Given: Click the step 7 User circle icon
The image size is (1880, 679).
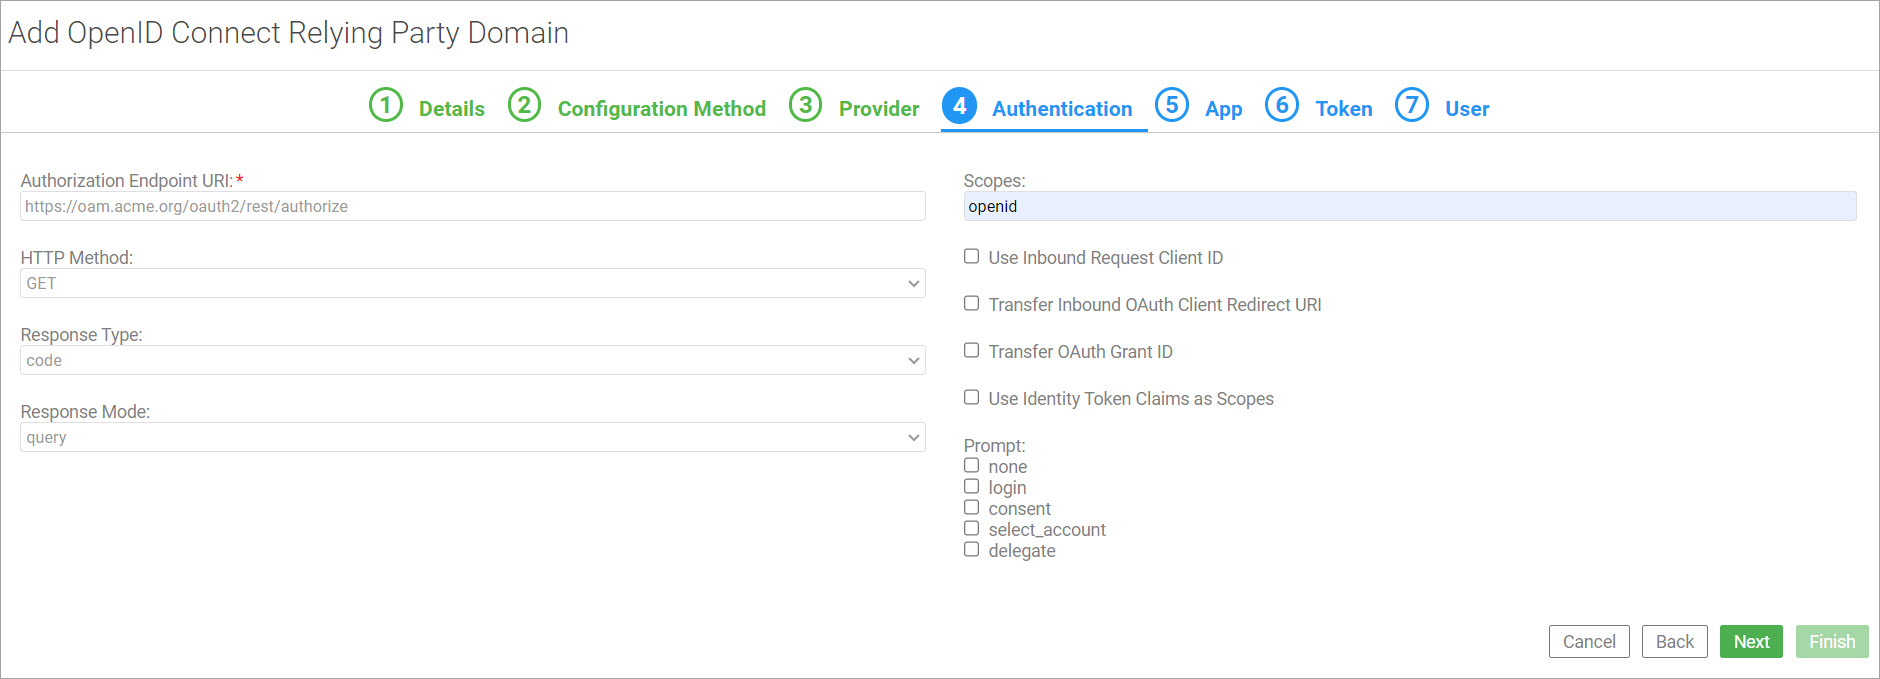Looking at the screenshot, I should point(1412,105).
